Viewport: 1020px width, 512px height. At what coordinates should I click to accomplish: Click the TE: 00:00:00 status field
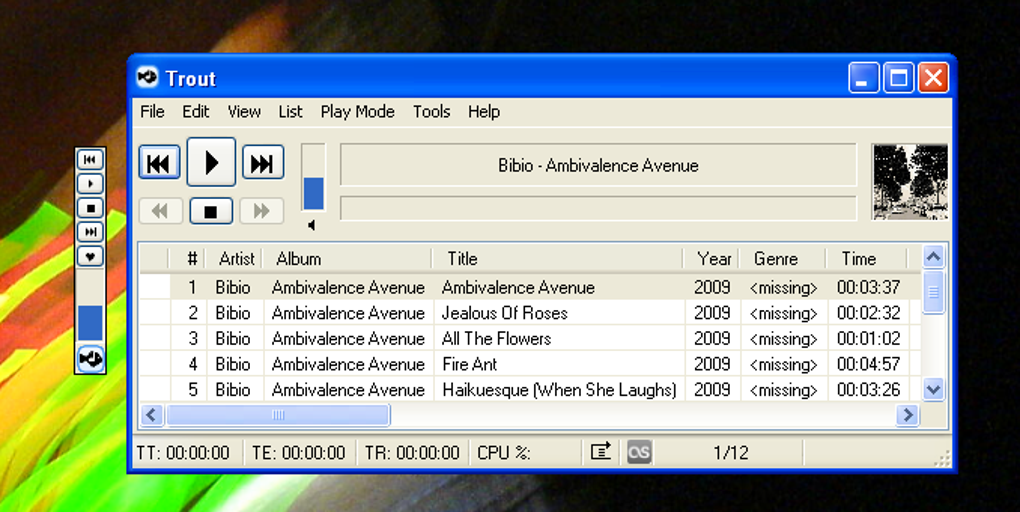[299, 452]
